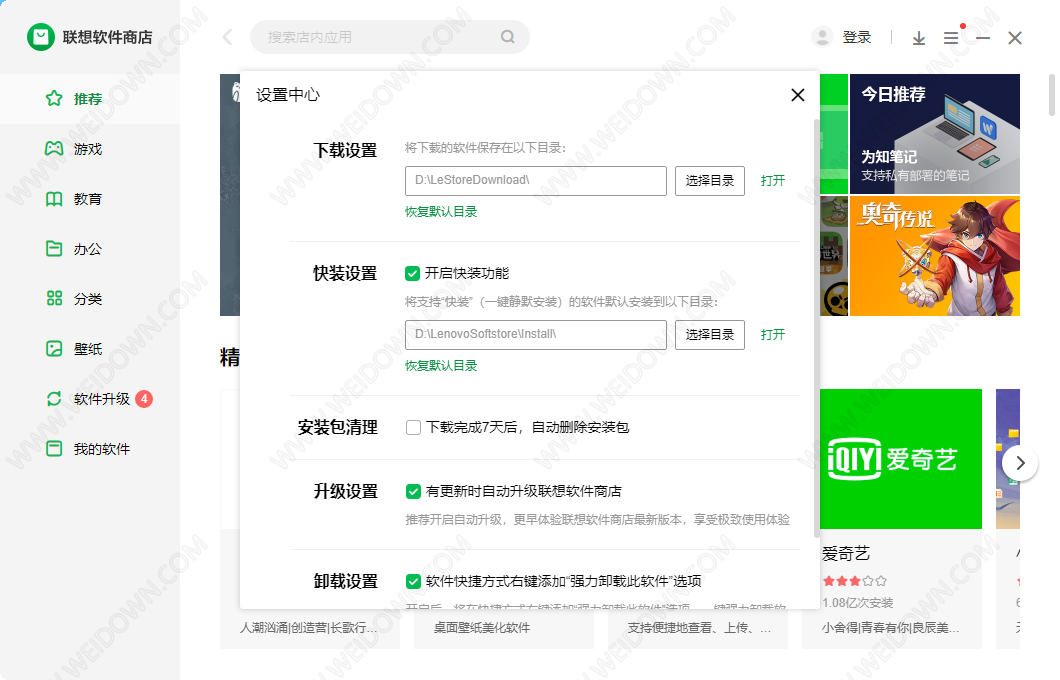Screen dimensions: 1060x680
Task: Open the 壁纸 picture icon in sidebar
Action: [54, 349]
